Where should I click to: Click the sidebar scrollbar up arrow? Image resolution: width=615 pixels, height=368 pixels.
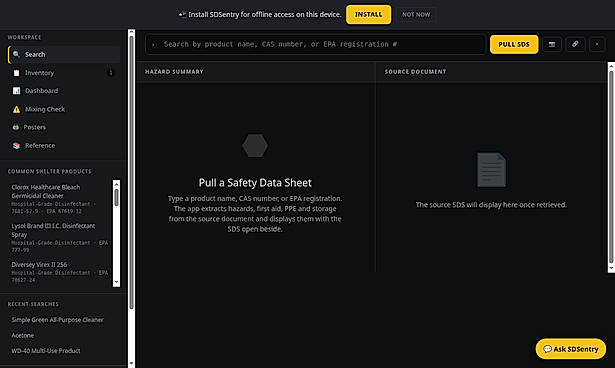(131, 32)
